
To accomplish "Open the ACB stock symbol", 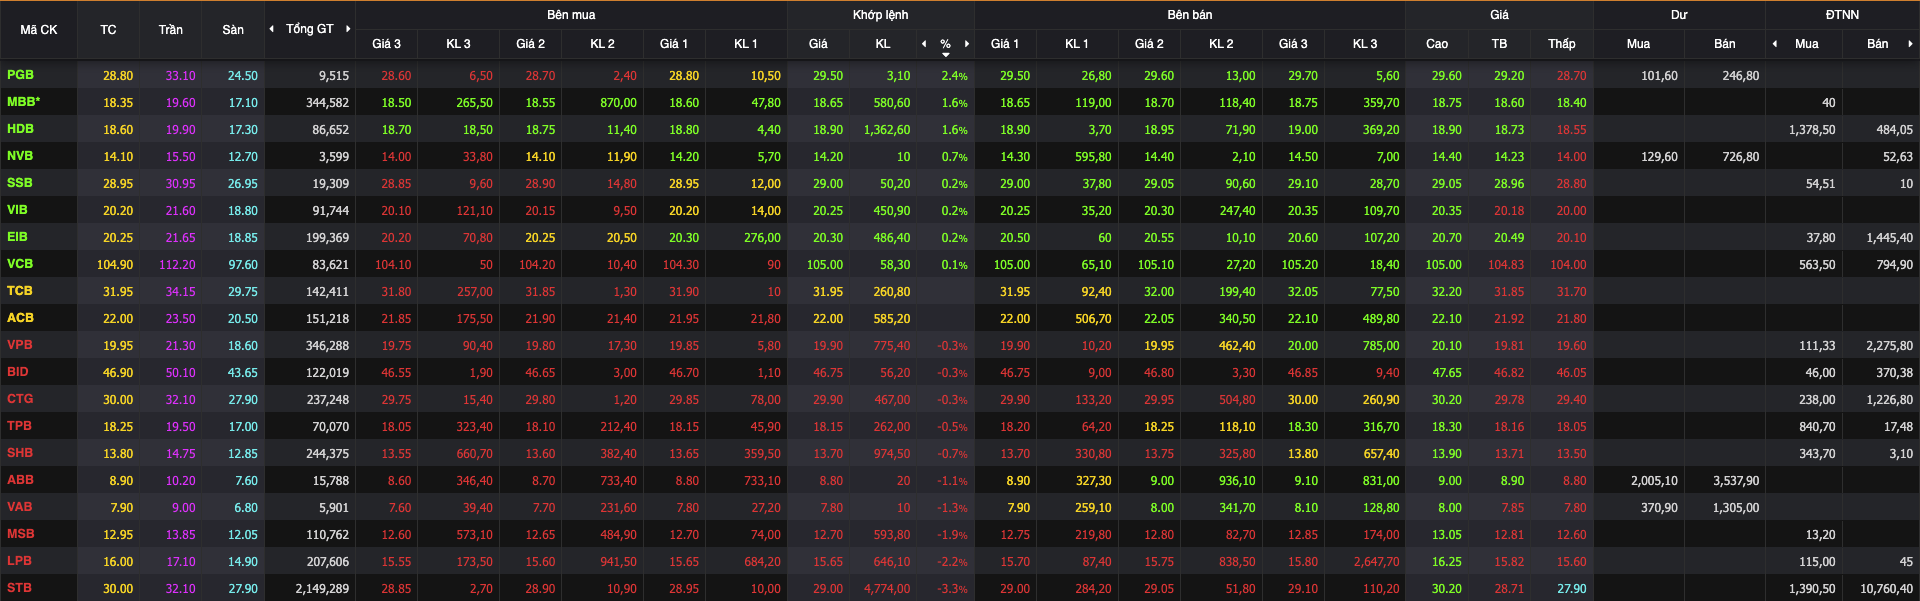I will pyautogui.click(x=20, y=318).
